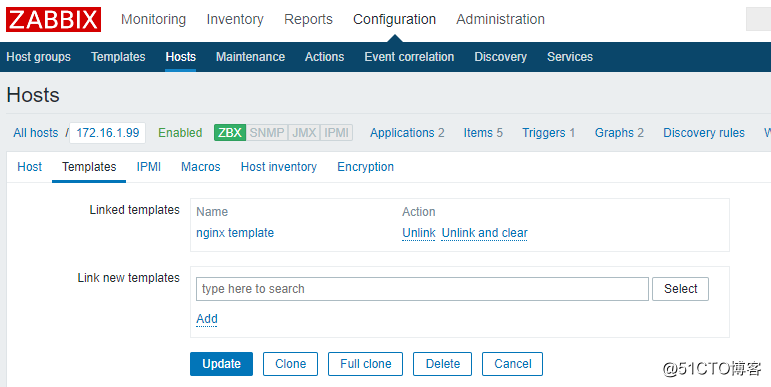Click the ZABBIX logo
This screenshot has width=771, height=387.
tap(53, 19)
